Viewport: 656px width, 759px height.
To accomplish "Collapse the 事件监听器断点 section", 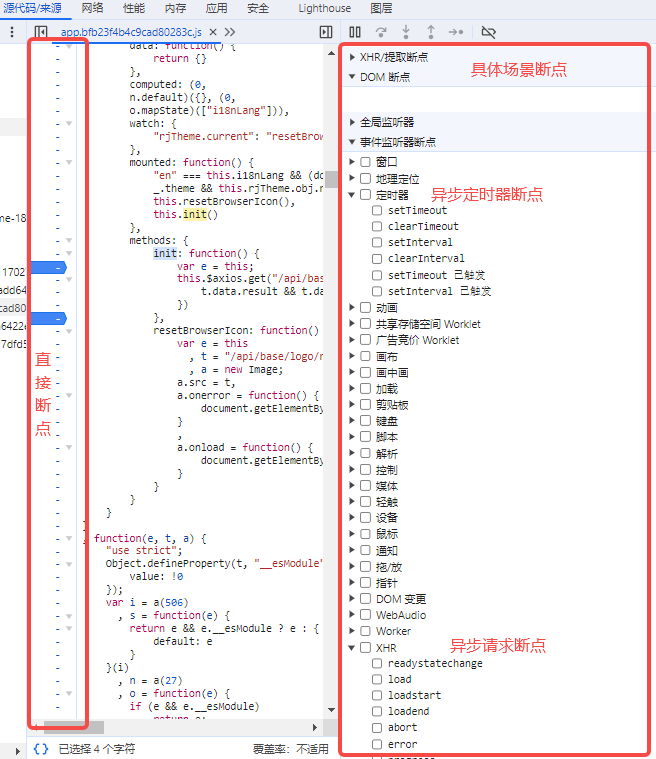I will 352,142.
